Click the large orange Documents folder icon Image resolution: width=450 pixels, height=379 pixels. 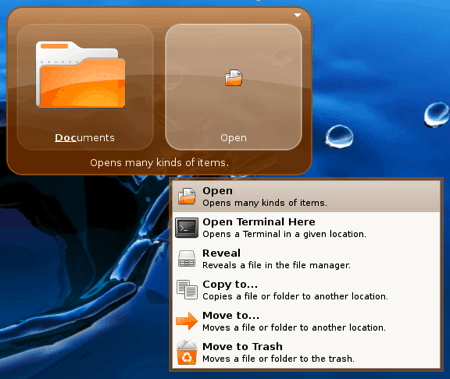pyautogui.click(x=81, y=75)
